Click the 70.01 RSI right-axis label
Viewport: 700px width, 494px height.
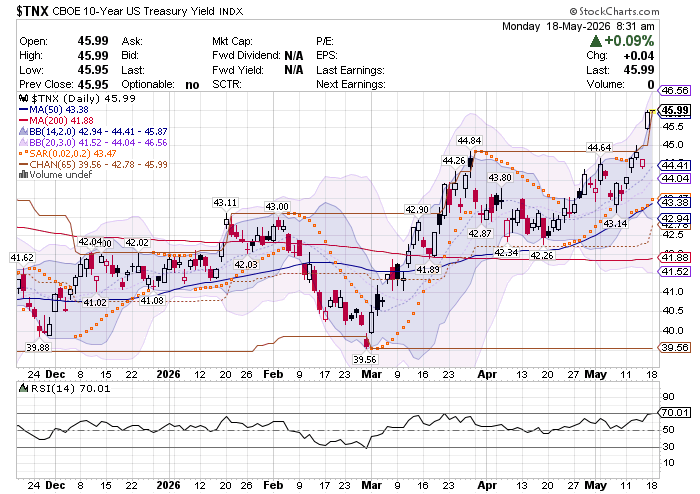(675, 412)
